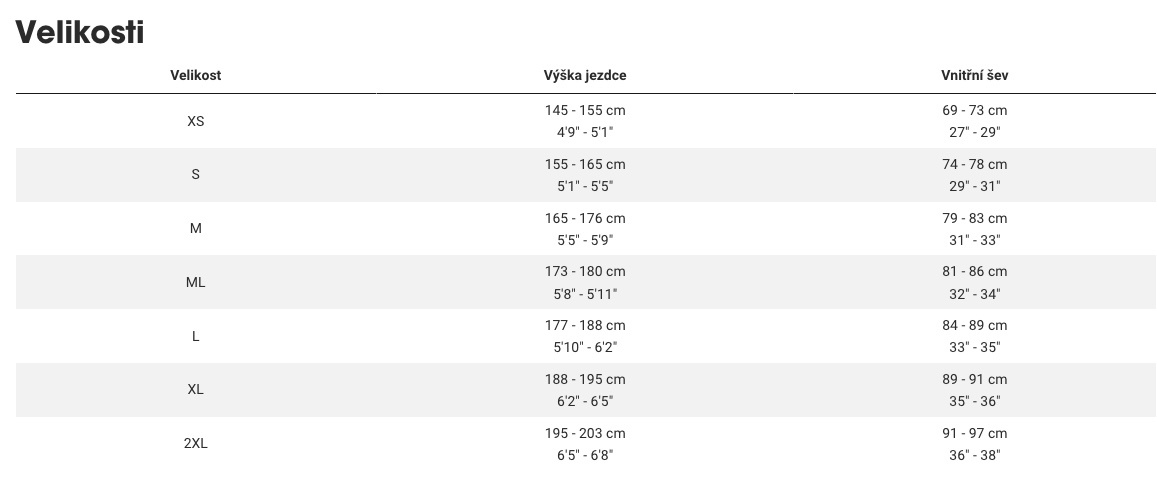
Task: Click the Výška jezdce column header
Action: 585,75
